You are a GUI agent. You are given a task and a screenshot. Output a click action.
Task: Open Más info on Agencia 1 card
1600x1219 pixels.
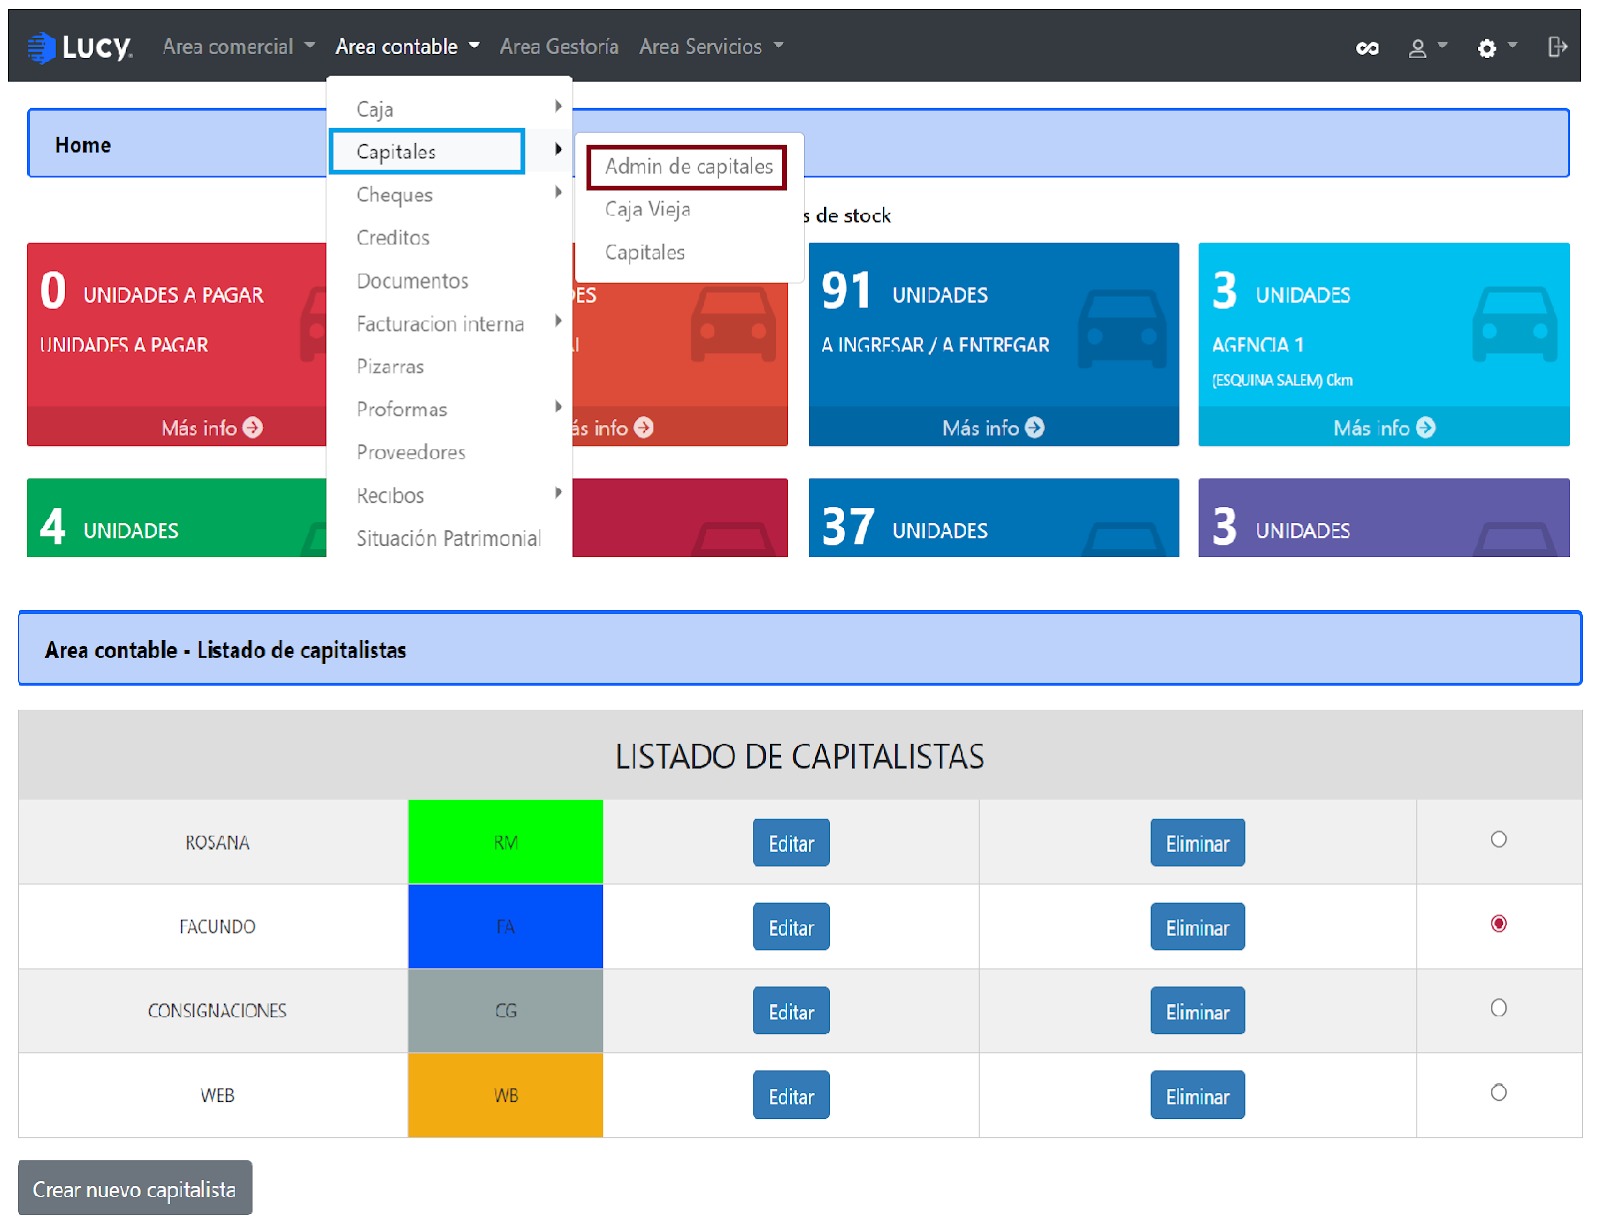click(1384, 427)
